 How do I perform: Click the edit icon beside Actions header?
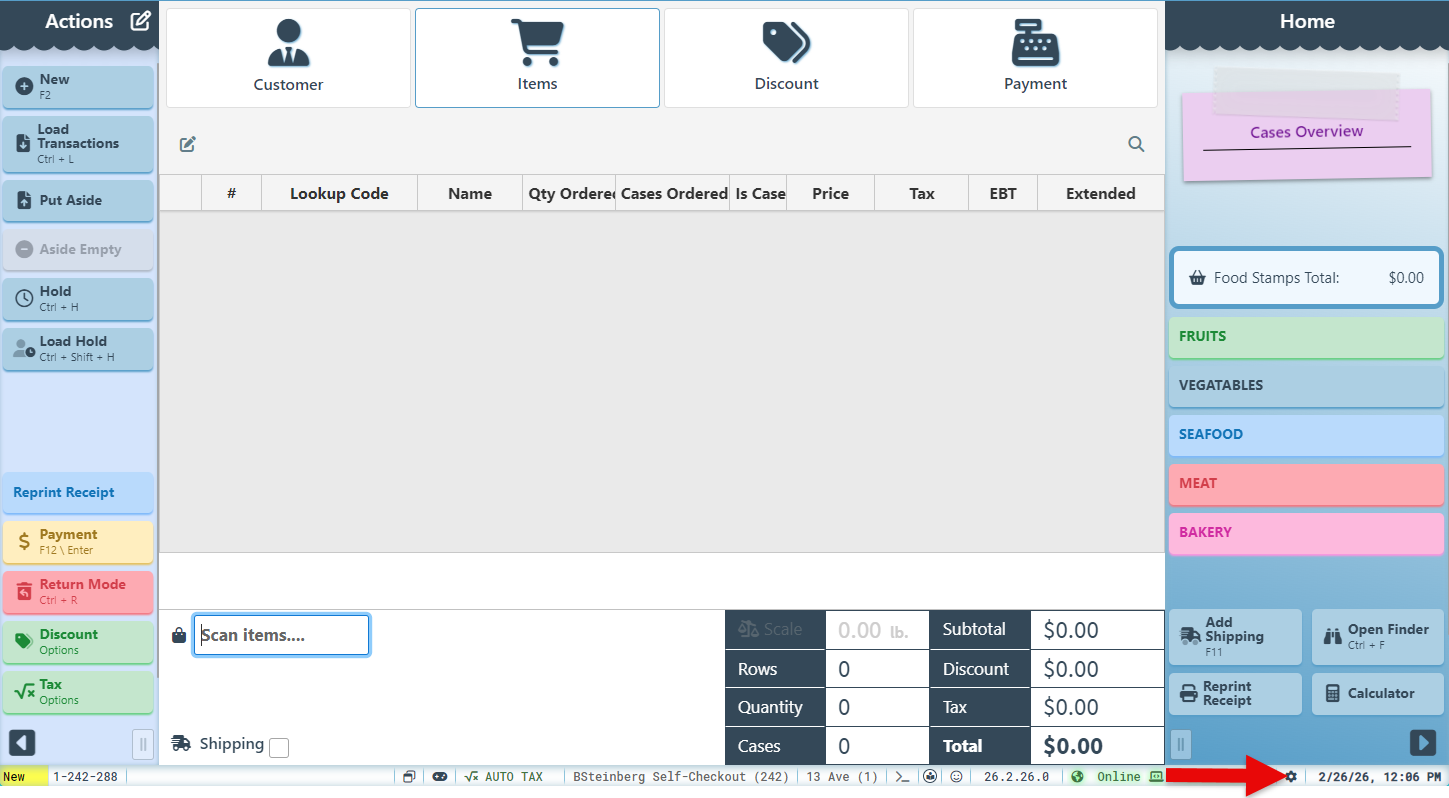(x=141, y=21)
